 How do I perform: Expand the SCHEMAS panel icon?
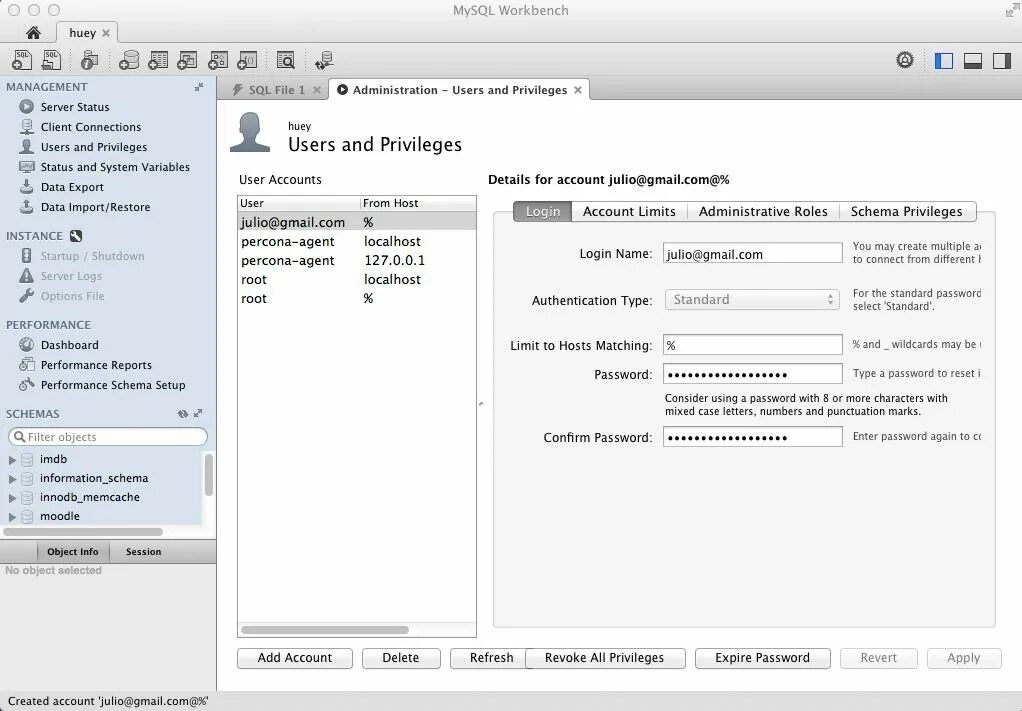[198, 413]
